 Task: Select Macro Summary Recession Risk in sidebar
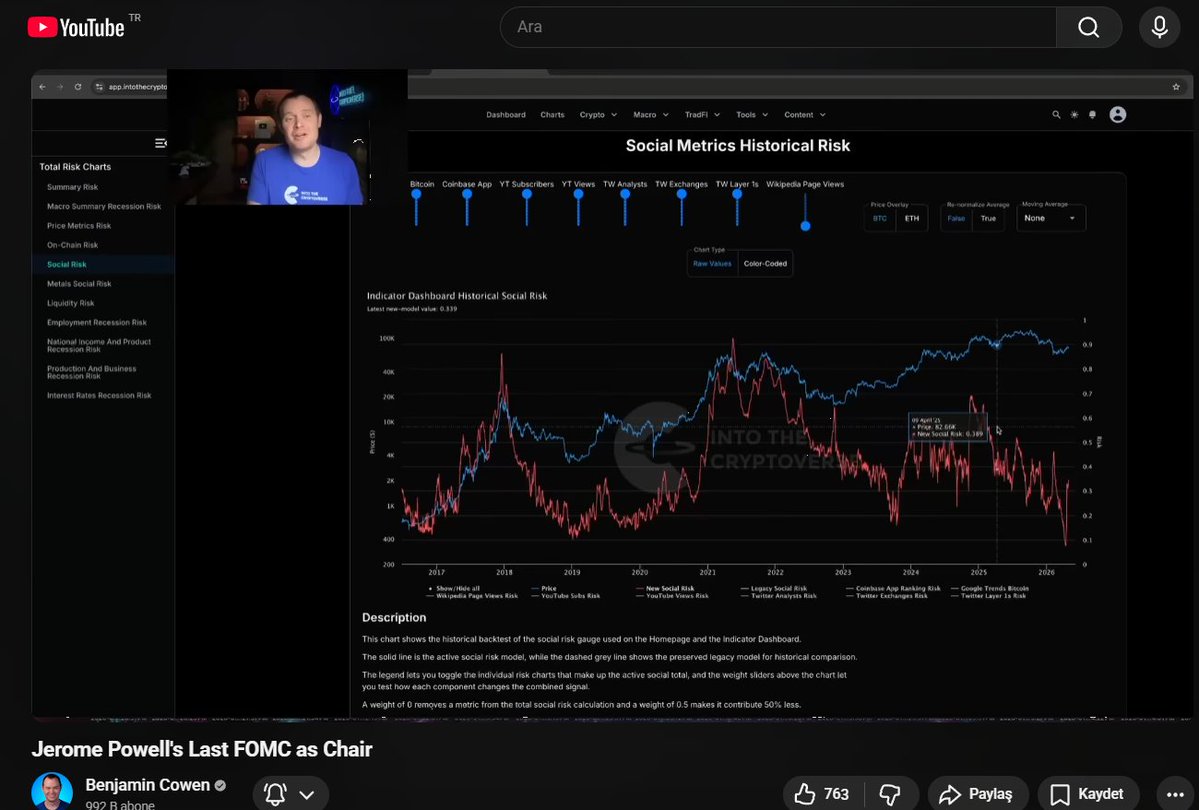coord(103,207)
